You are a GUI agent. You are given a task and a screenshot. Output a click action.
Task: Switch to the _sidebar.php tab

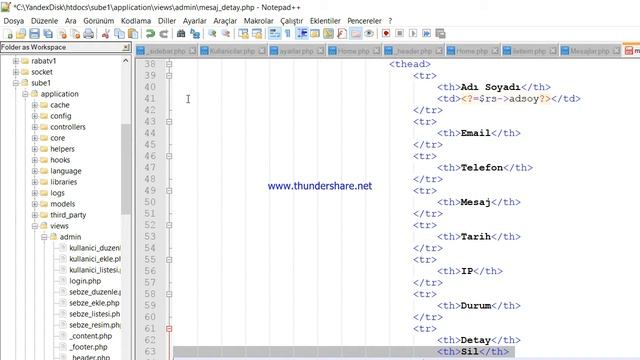click(167, 51)
